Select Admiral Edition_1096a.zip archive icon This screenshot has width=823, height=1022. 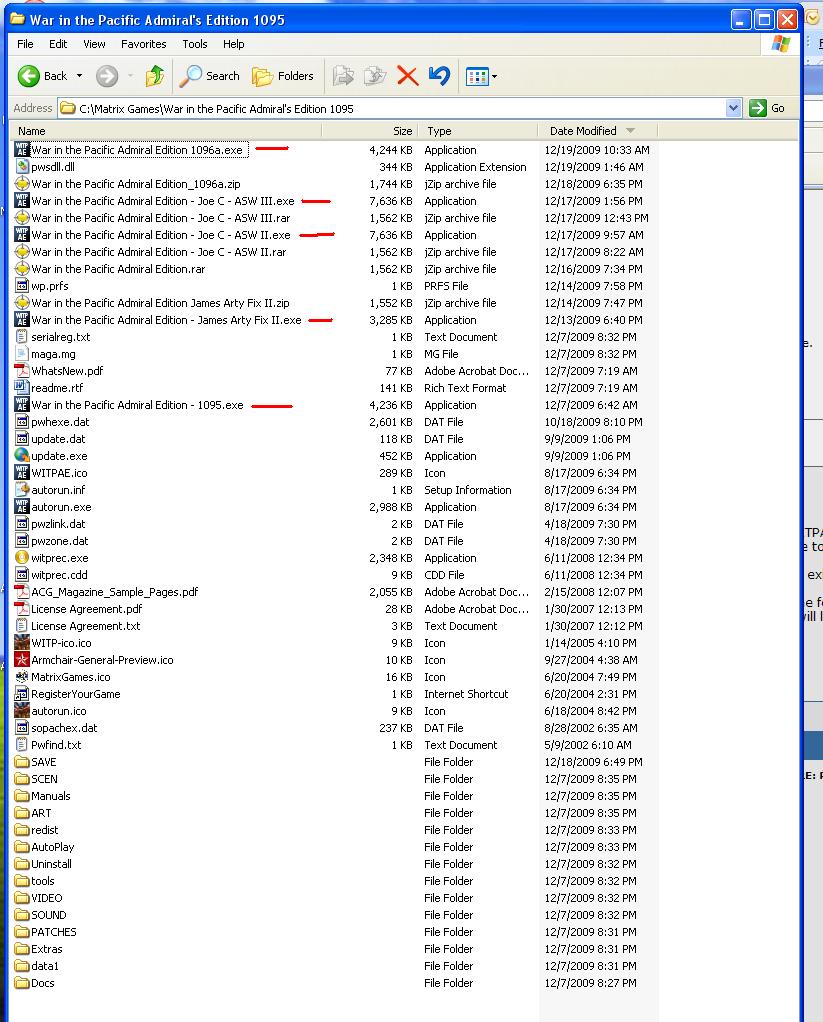point(22,184)
